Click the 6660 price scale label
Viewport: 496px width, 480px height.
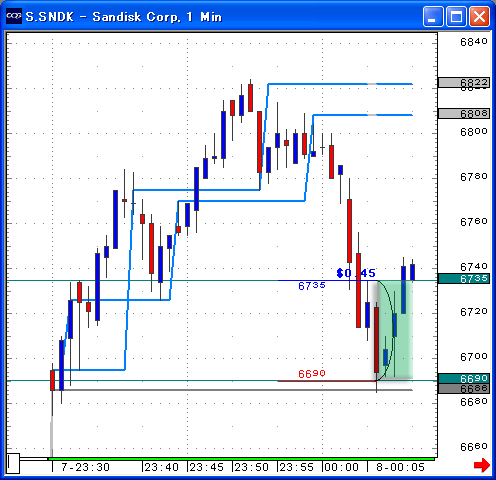[x=474, y=447]
